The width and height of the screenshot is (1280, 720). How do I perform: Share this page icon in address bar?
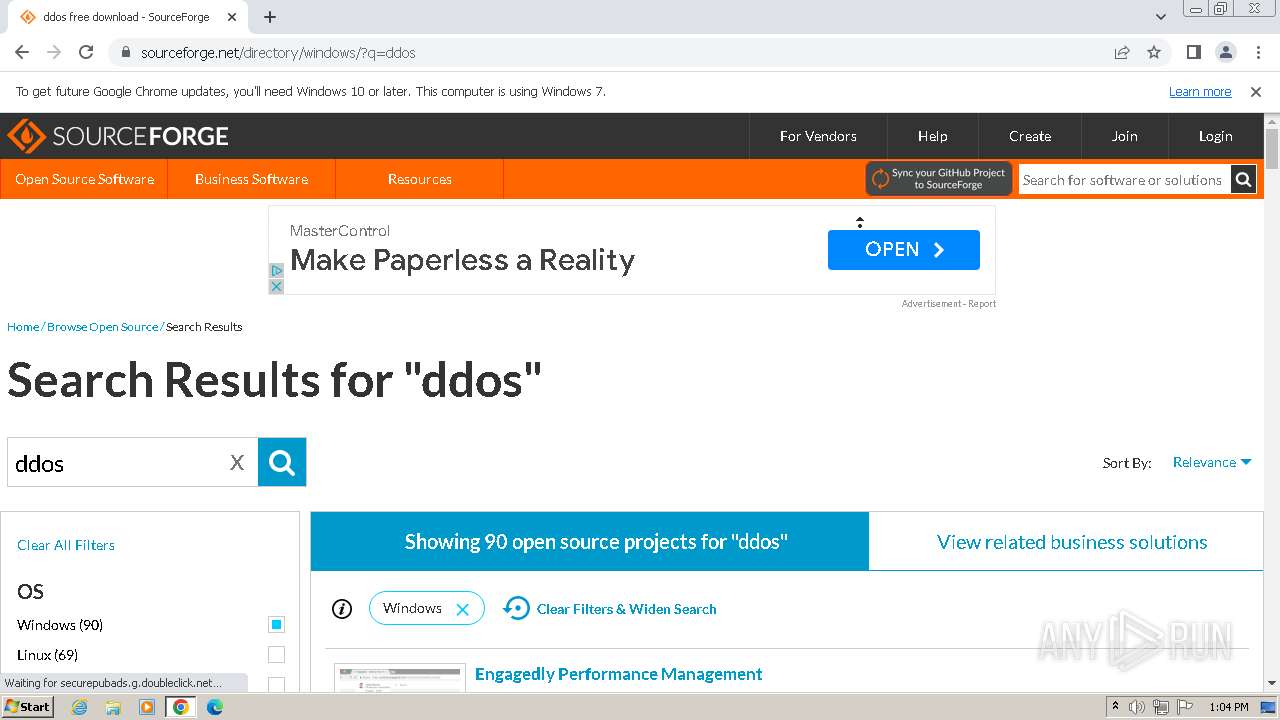pyautogui.click(x=1122, y=53)
